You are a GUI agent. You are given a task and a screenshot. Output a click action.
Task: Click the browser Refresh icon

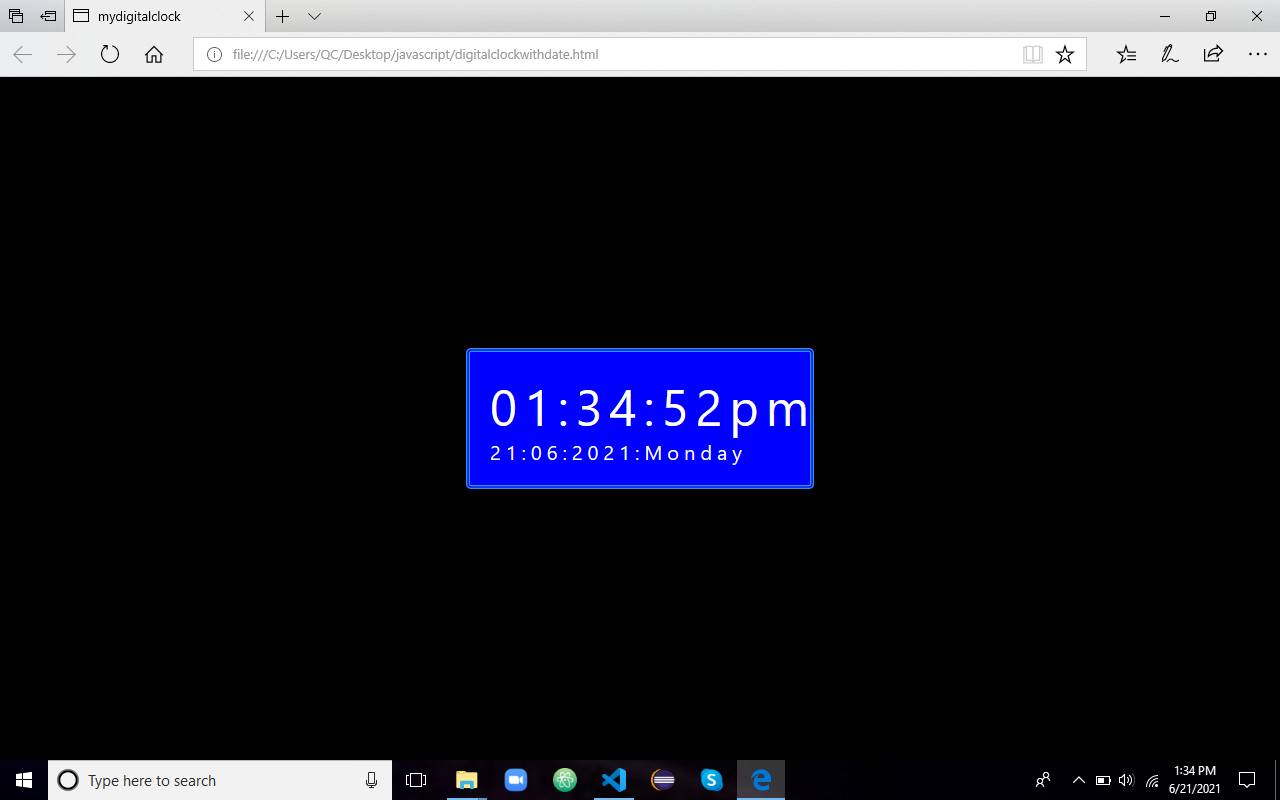click(110, 55)
